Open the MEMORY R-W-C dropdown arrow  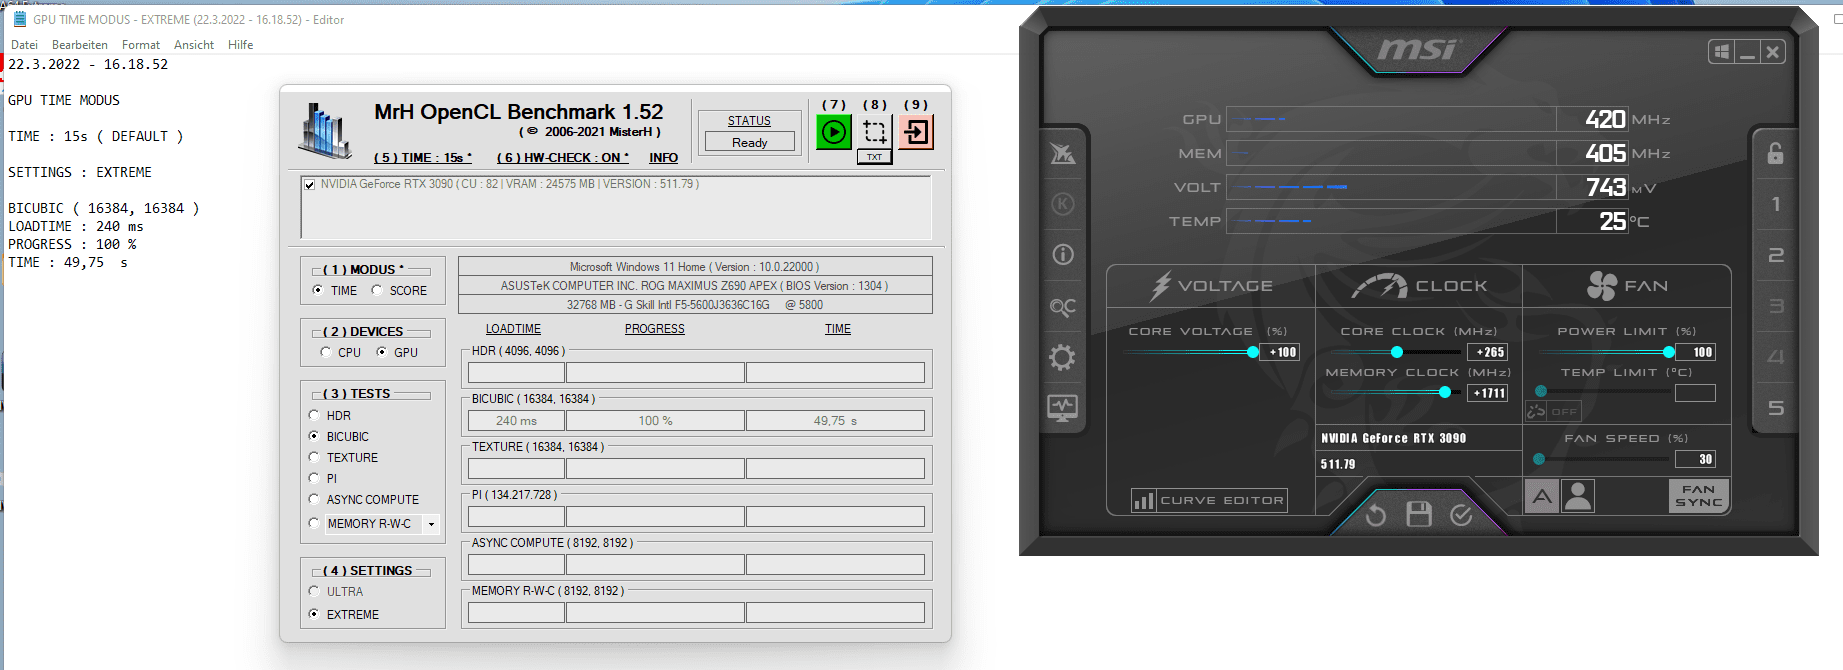(x=431, y=524)
